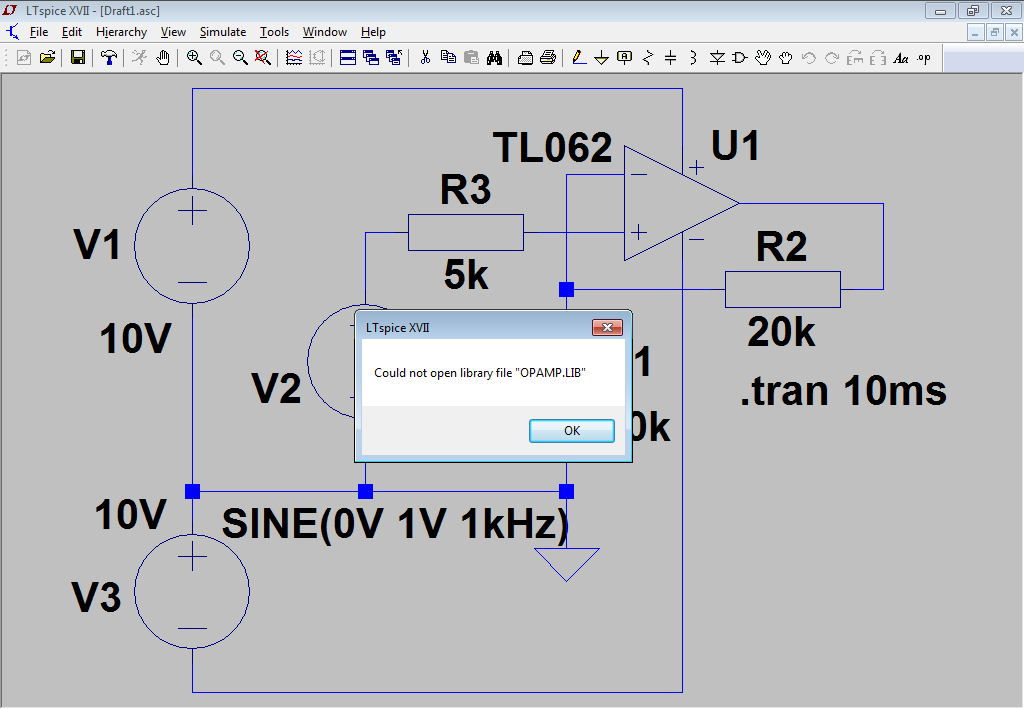This screenshot has height=709, width=1024.
Task: Select the Drag tool closed hand icon
Action: pyautogui.click(x=786, y=58)
